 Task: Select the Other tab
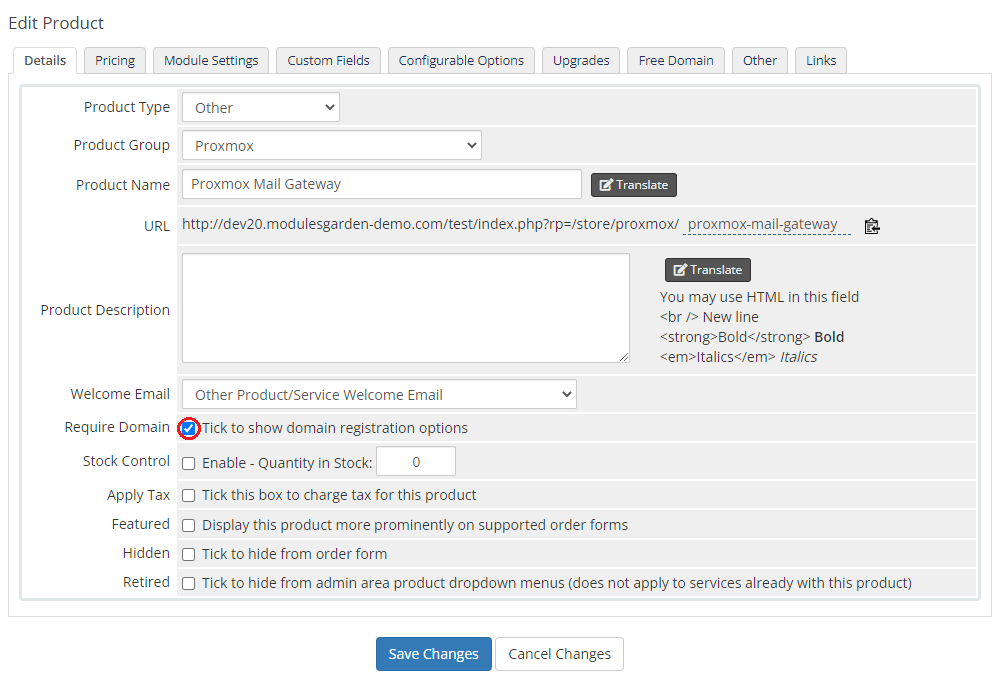(760, 60)
